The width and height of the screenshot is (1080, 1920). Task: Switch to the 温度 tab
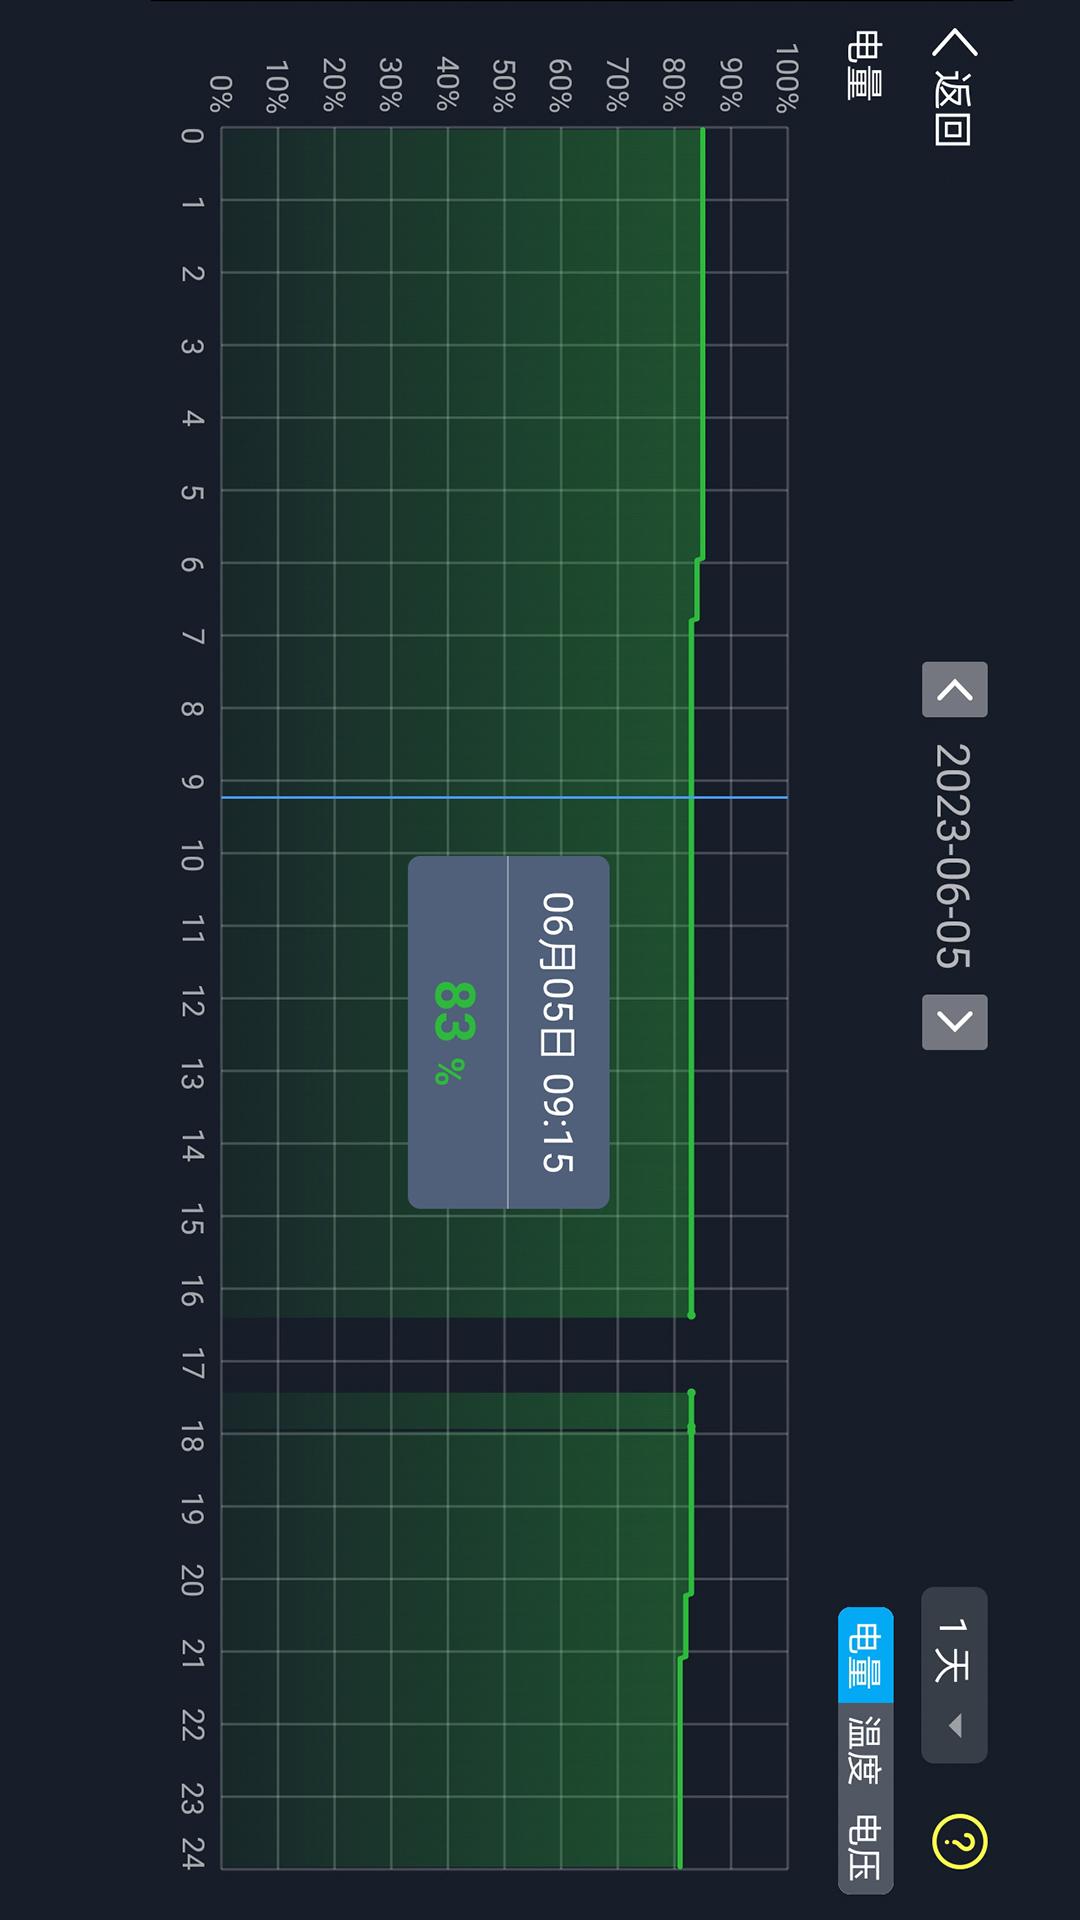[x=865, y=1750]
